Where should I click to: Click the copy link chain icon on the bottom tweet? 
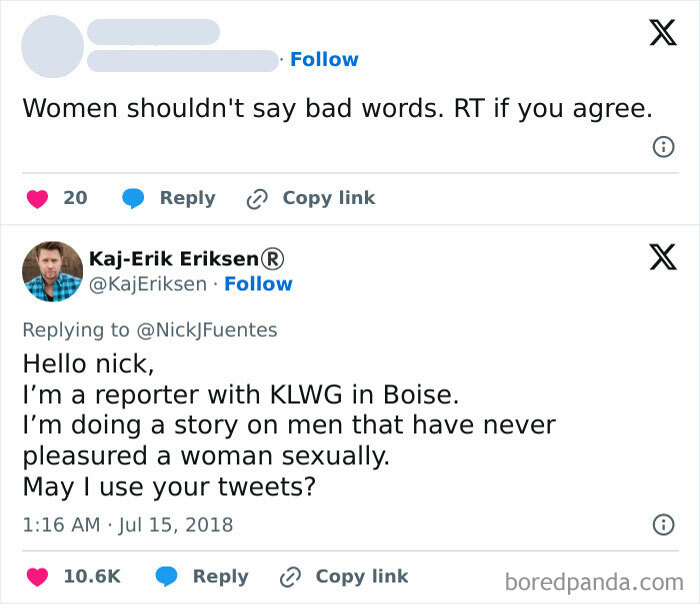(x=289, y=576)
